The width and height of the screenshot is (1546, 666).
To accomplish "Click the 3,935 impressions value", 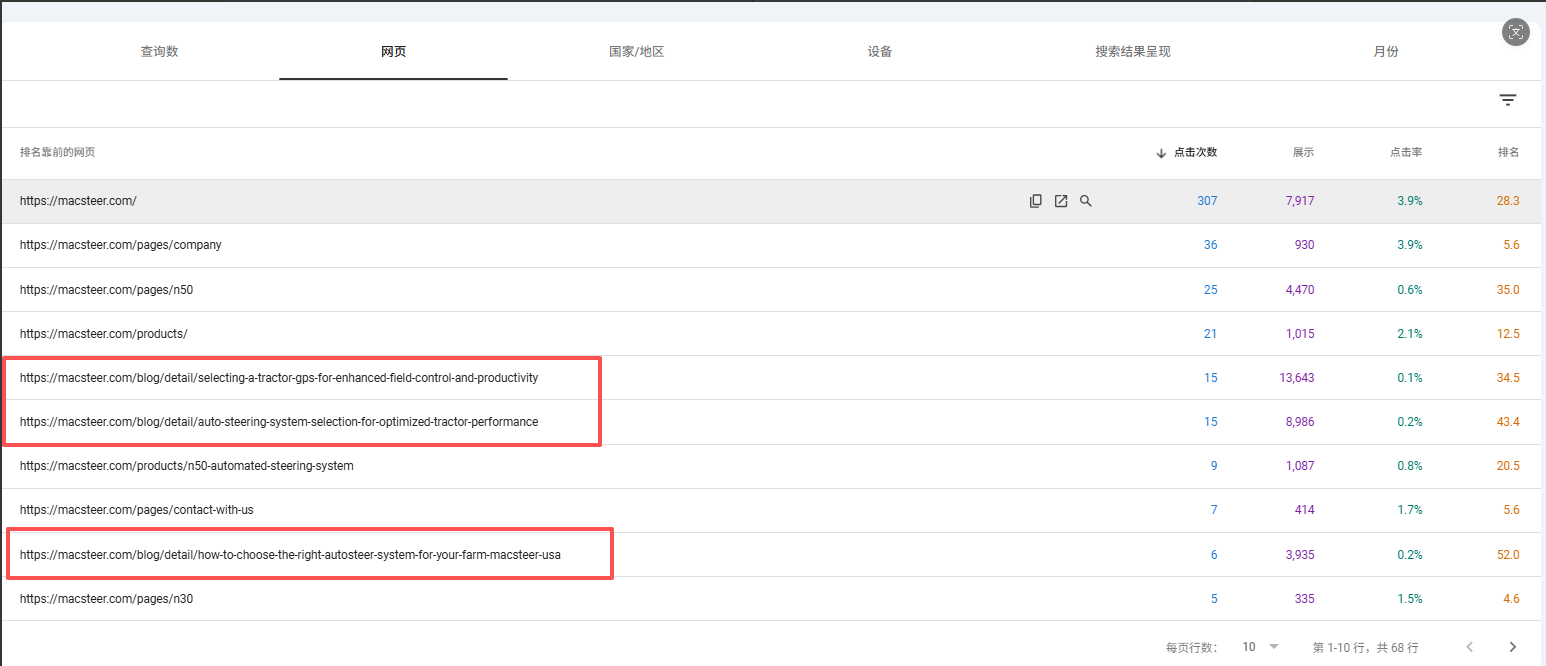I will coord(1300,555).
